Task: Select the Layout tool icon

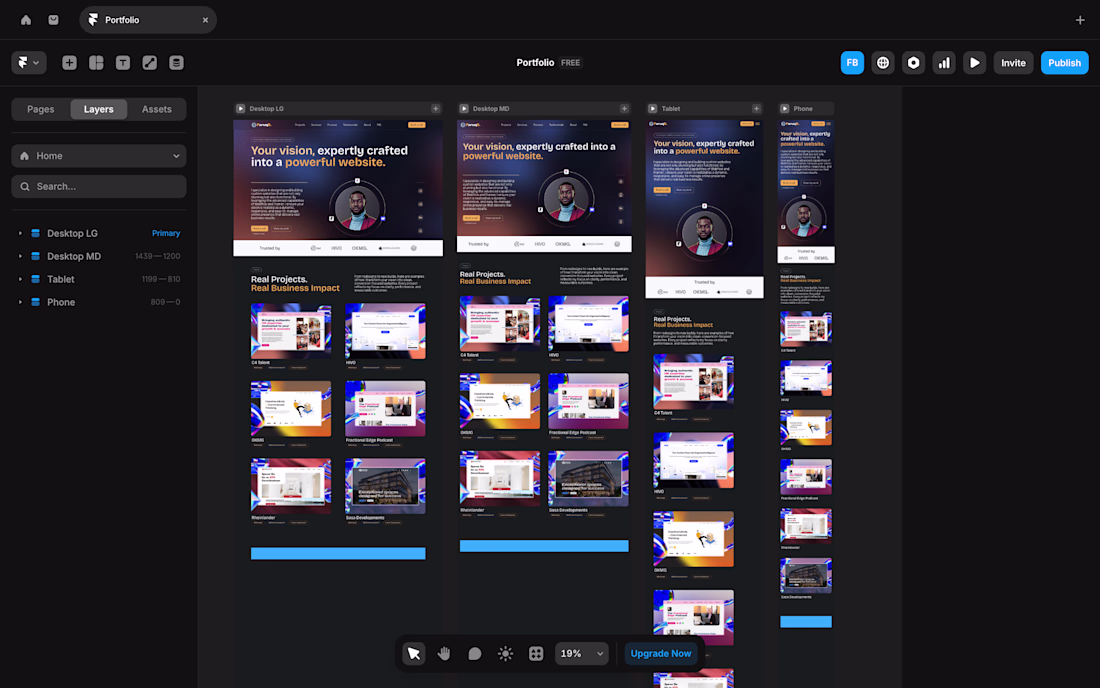Action: [96, 62]
